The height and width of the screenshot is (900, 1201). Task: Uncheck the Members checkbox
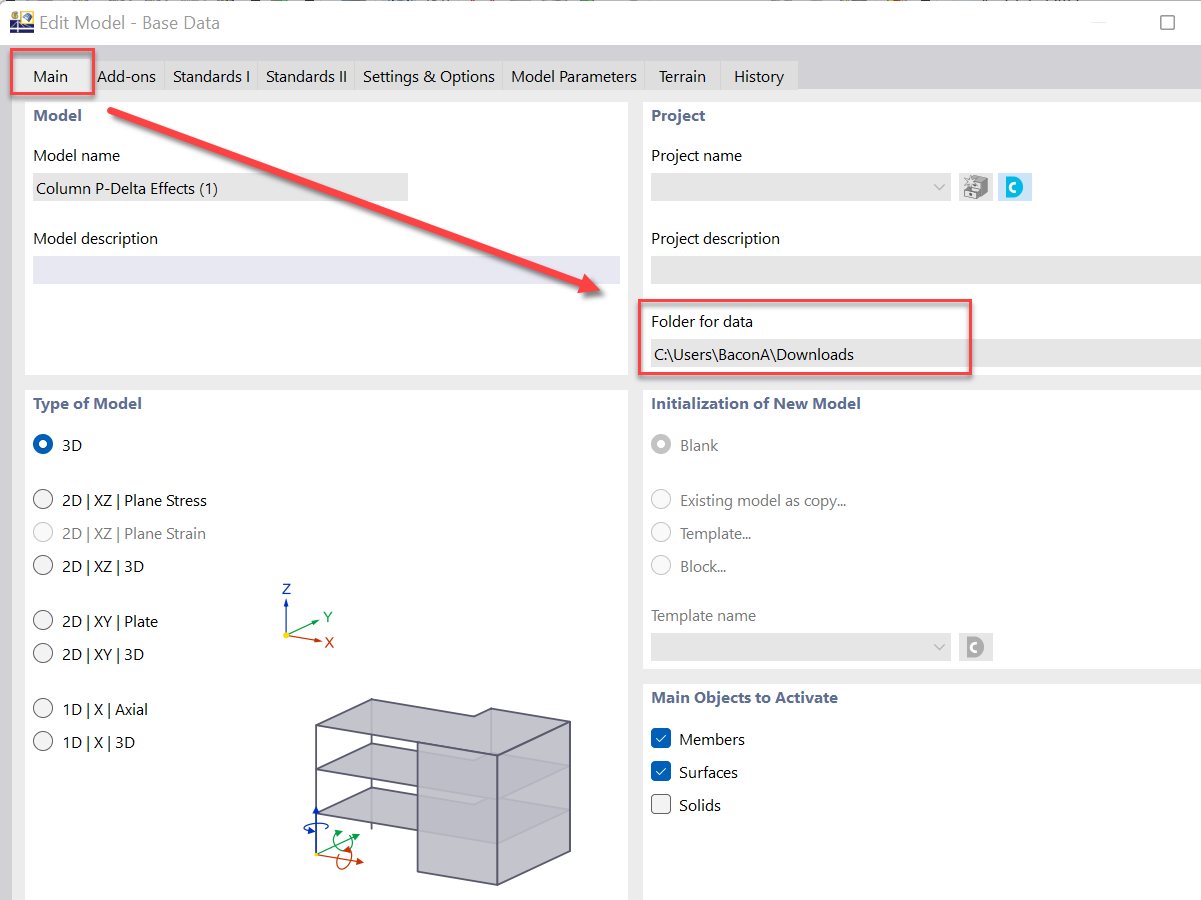[x=661, y=739]
